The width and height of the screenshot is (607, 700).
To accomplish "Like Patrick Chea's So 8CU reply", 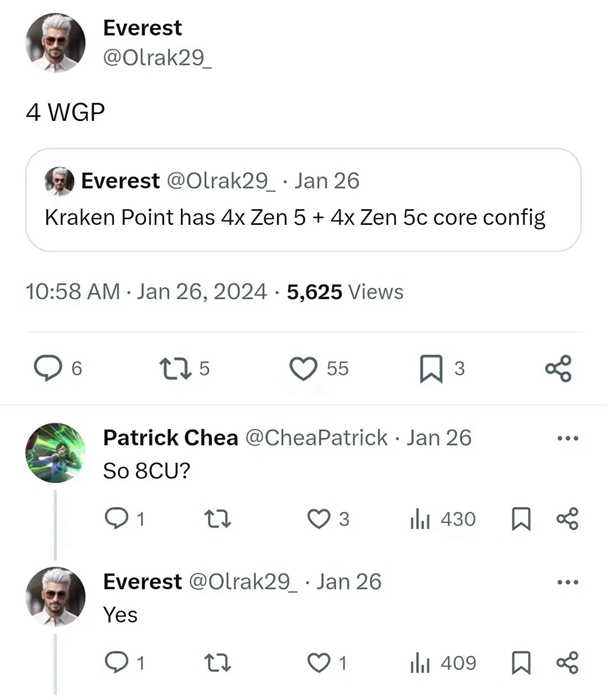I will pos(318,519).
